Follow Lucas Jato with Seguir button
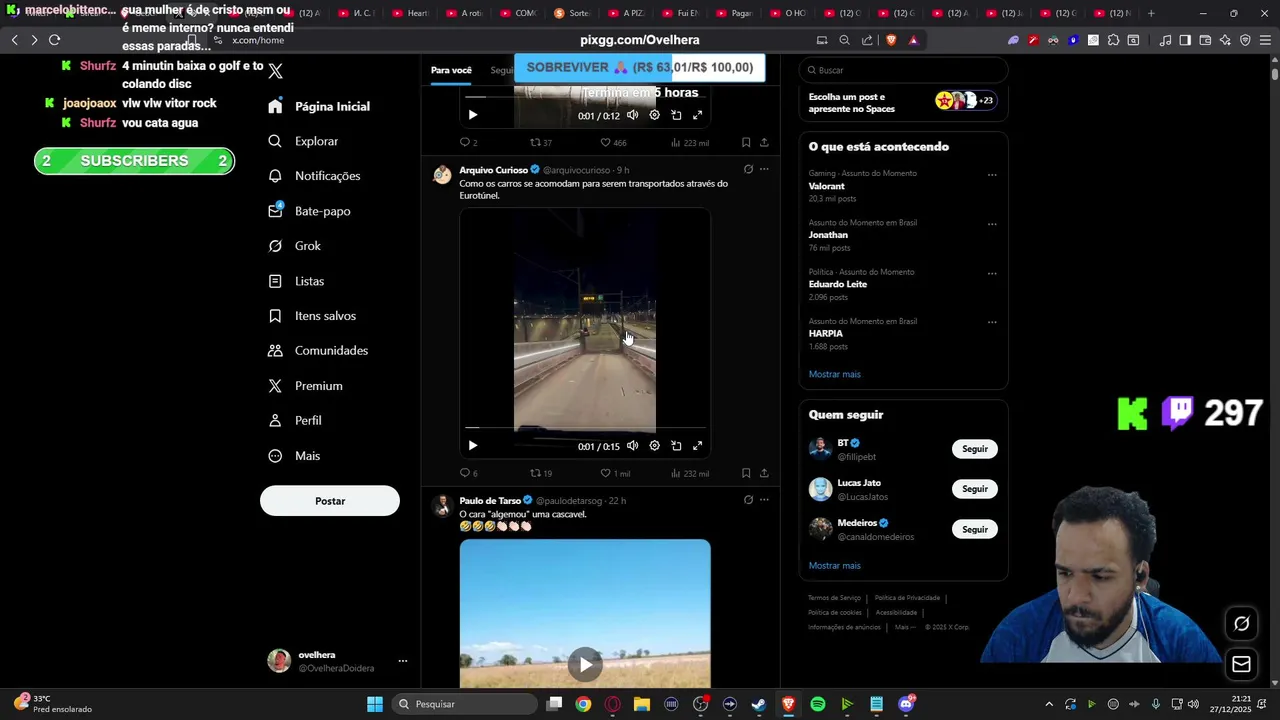 (975, 489)
